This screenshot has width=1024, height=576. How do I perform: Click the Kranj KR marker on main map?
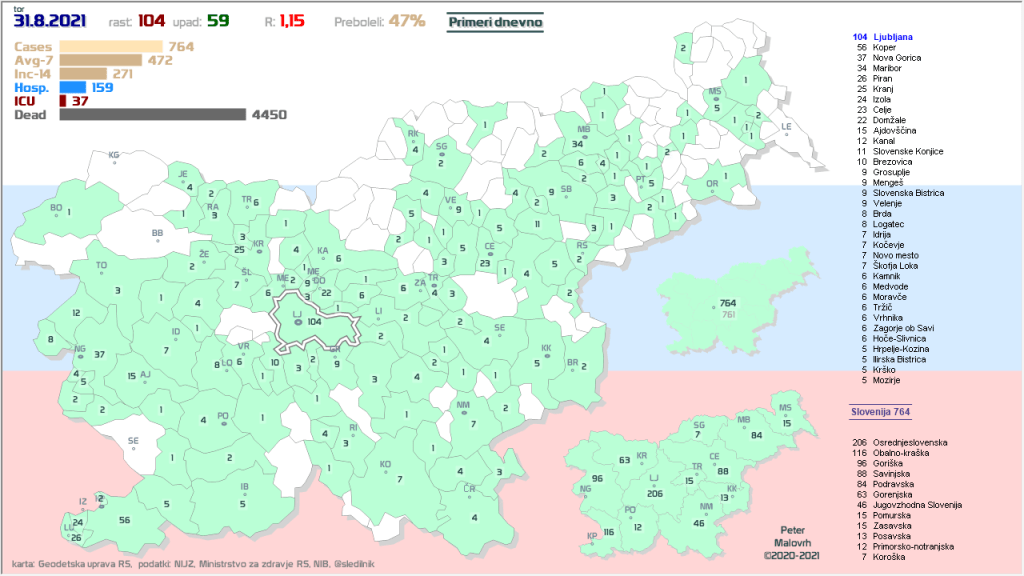[x=258, y=250]
